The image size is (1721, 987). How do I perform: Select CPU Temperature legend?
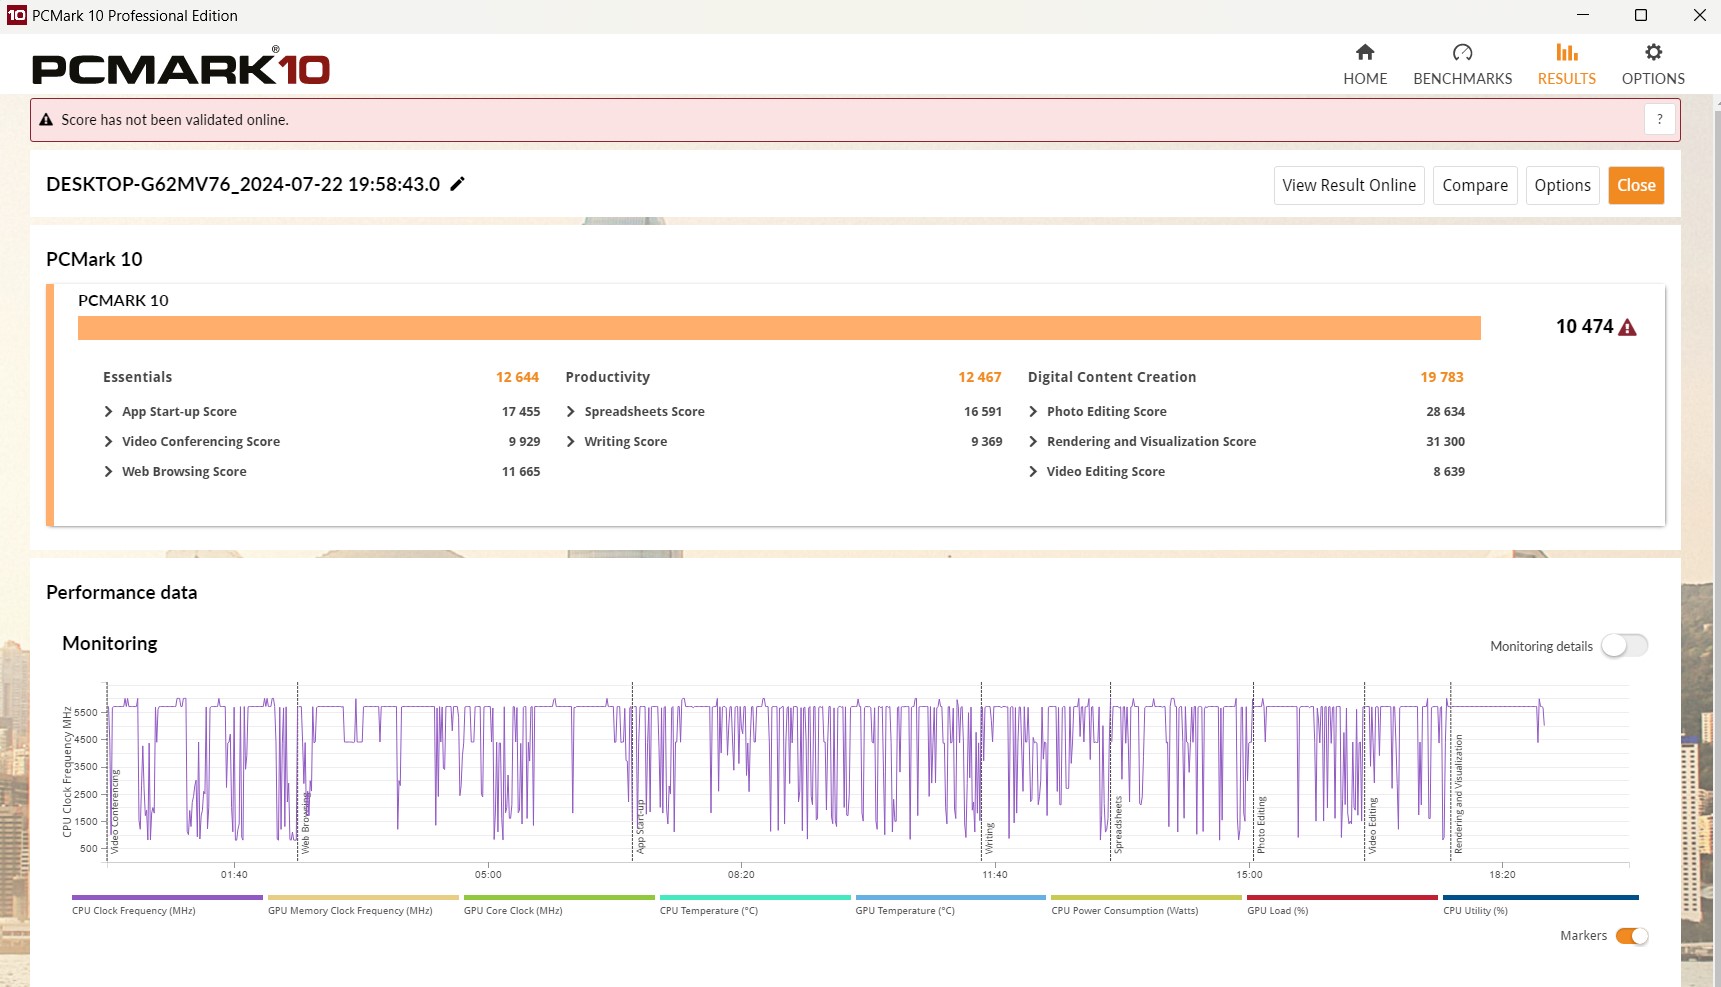pos(755,898)
